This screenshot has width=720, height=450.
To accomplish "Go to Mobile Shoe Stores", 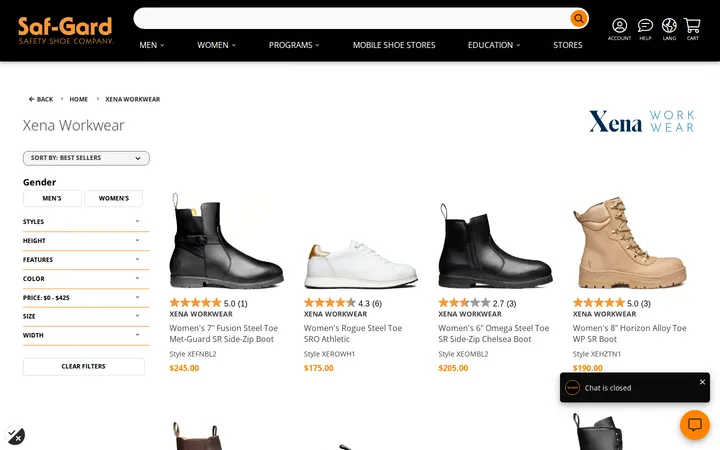I will [394, 45].
